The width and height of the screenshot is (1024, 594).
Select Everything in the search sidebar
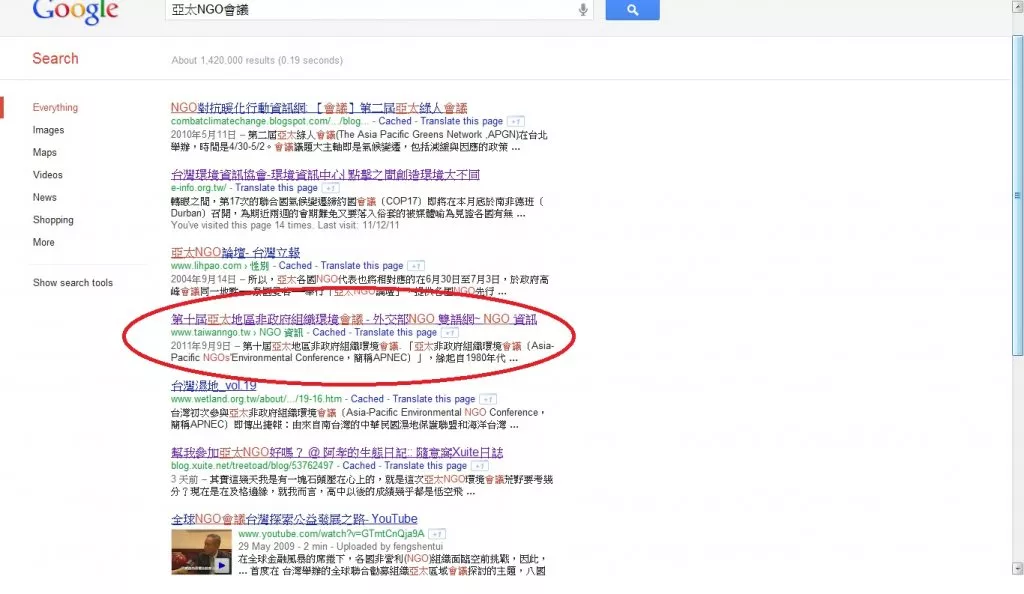tap(55, 107)
